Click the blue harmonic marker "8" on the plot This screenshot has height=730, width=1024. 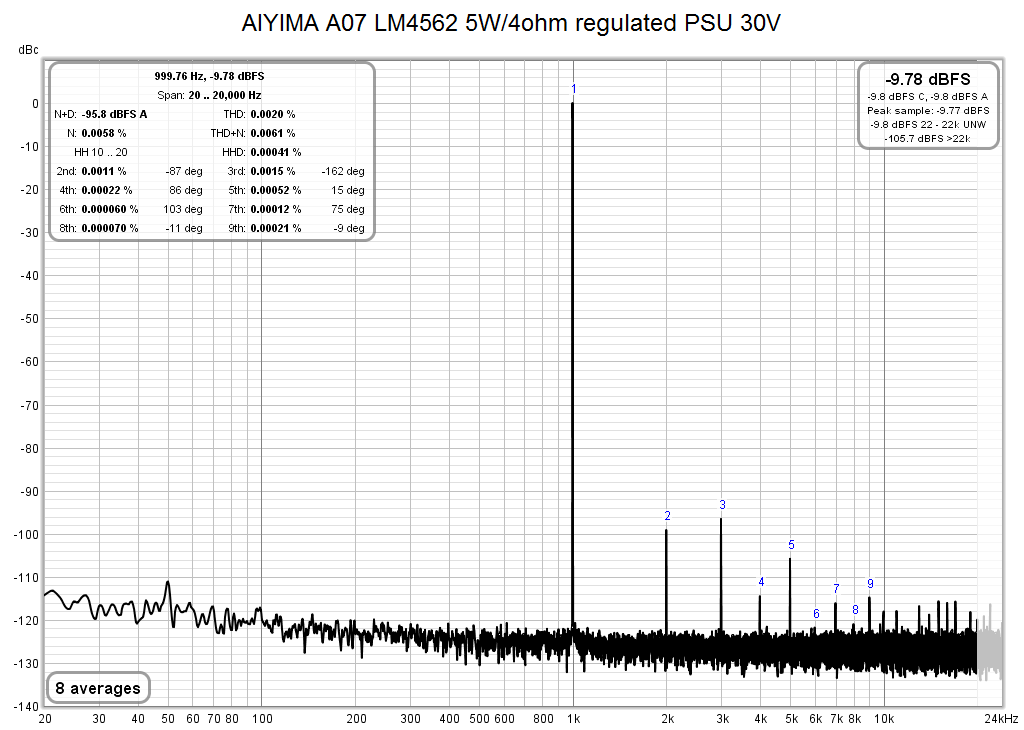click(x=856, y=610)
